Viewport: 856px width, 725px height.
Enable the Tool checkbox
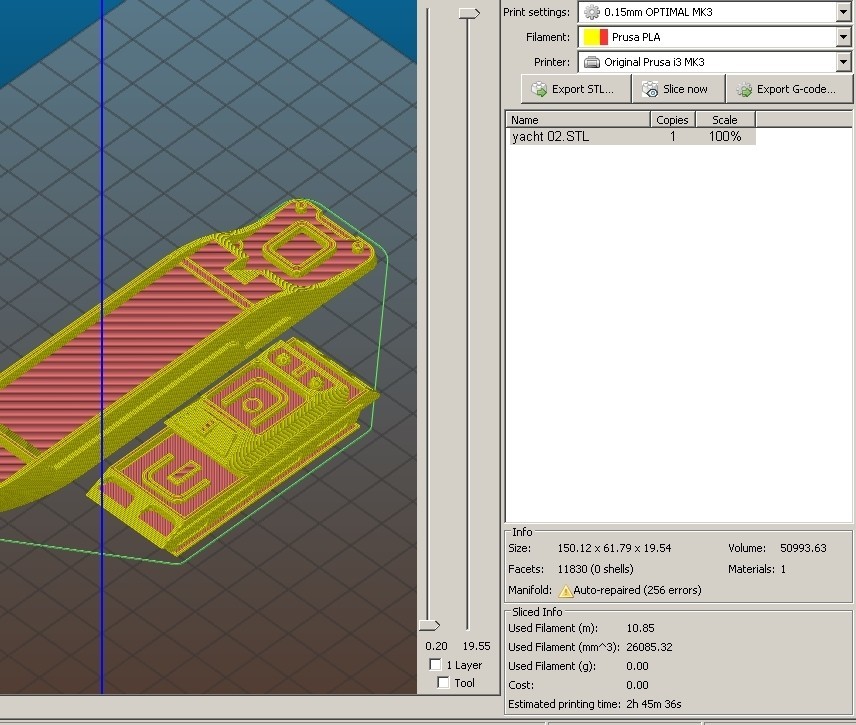[x=443, y=682]
